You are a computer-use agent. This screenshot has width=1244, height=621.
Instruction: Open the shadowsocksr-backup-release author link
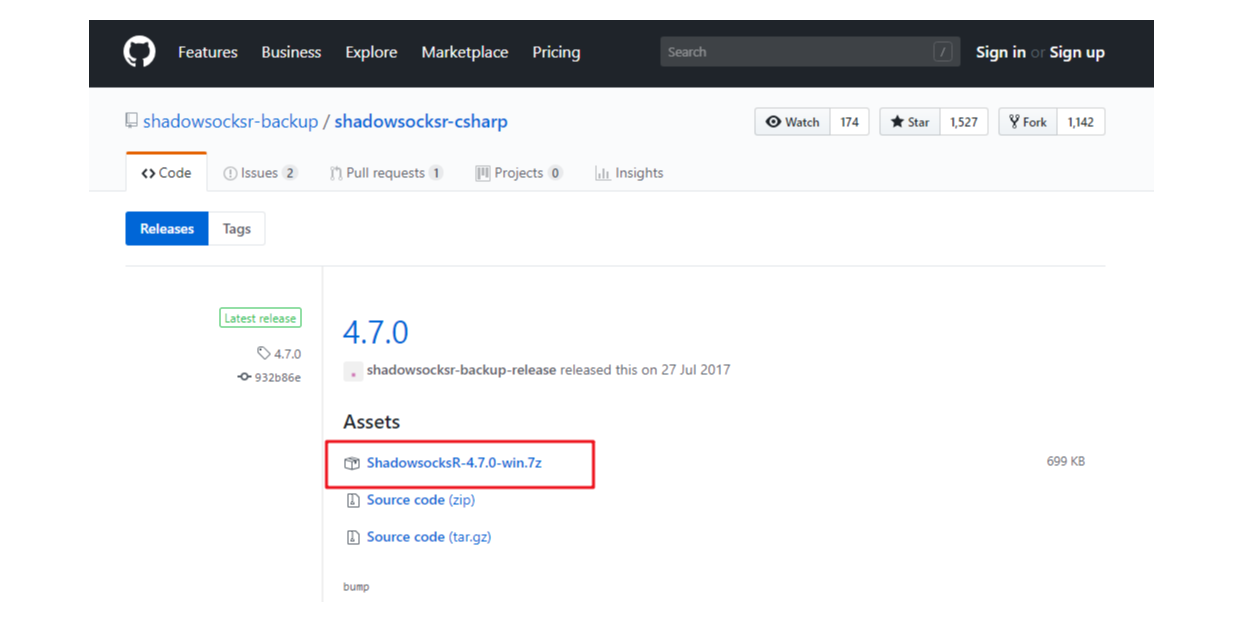(461, 370)
